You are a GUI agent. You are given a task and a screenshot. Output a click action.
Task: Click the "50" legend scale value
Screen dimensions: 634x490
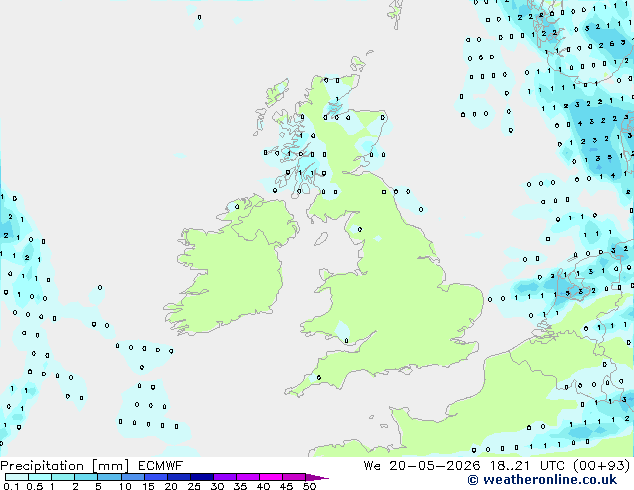[309, 486]
